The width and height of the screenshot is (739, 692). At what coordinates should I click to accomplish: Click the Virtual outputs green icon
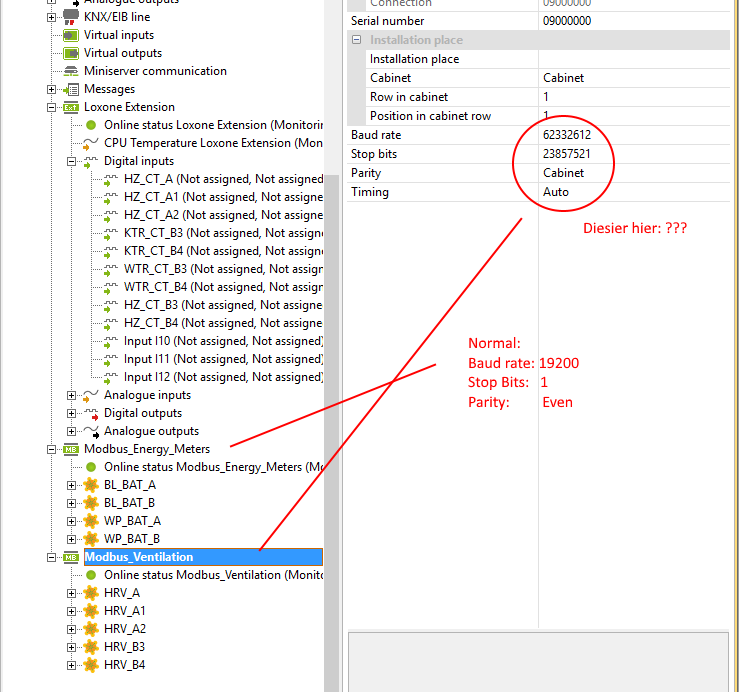[x=71, y=53]
